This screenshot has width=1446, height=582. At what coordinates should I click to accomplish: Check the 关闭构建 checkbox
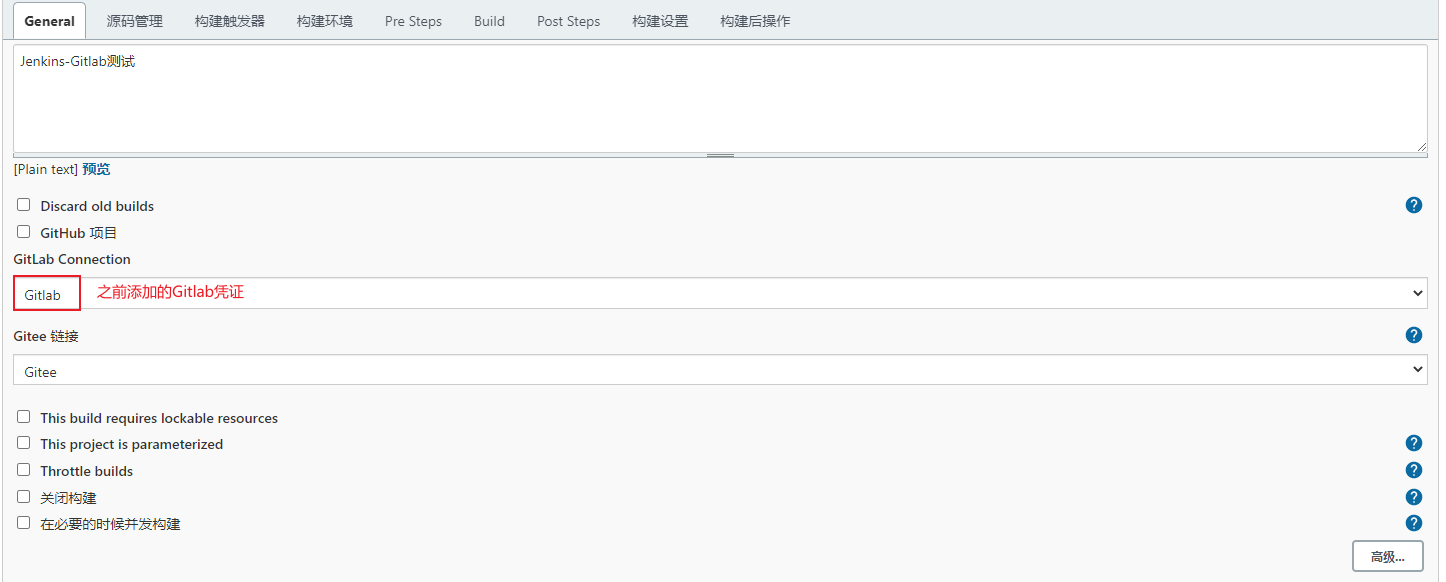click(x=23, y=497)
